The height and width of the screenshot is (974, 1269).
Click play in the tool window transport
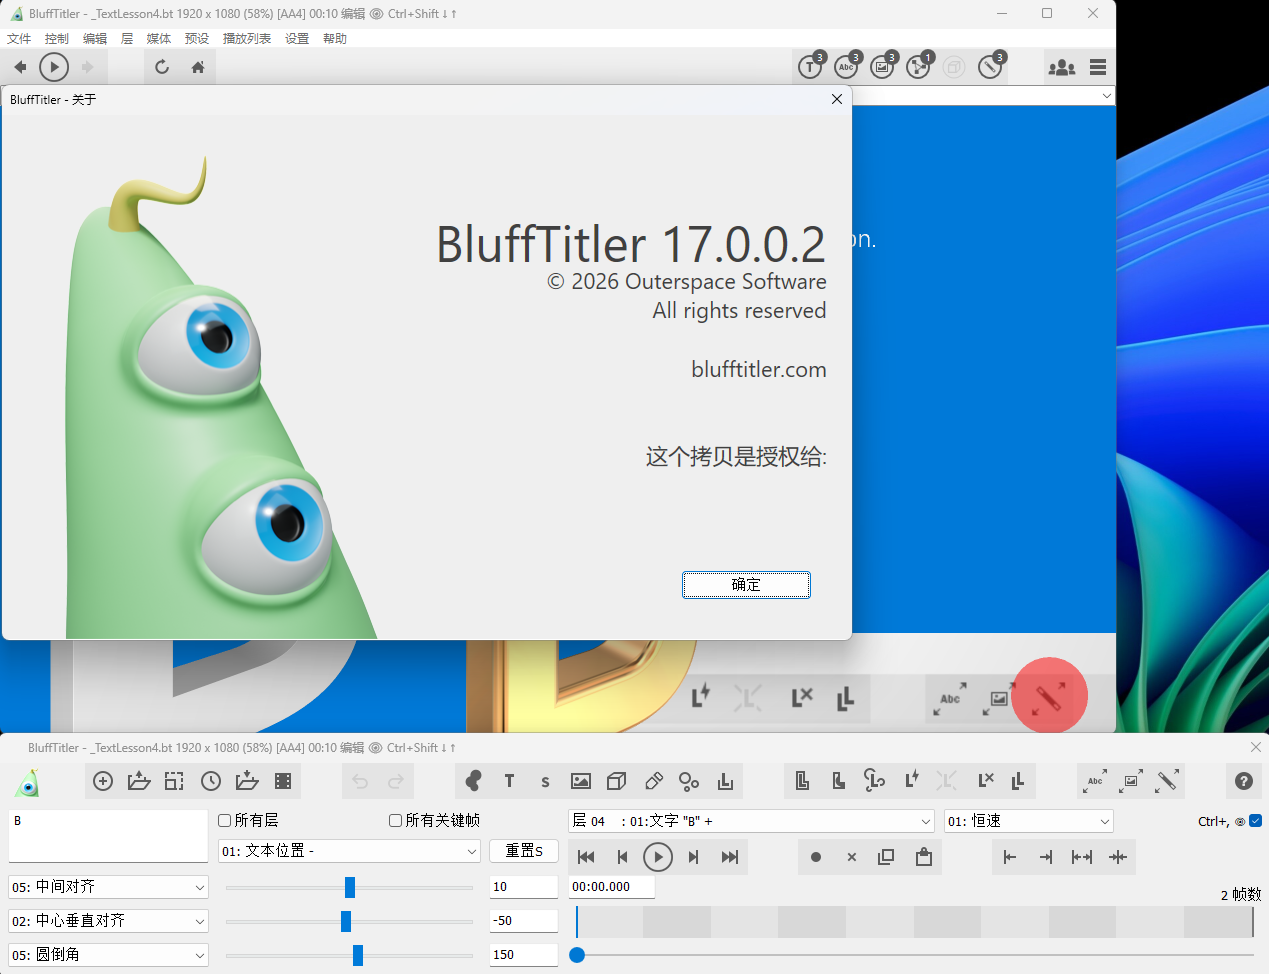pos(657,857)
